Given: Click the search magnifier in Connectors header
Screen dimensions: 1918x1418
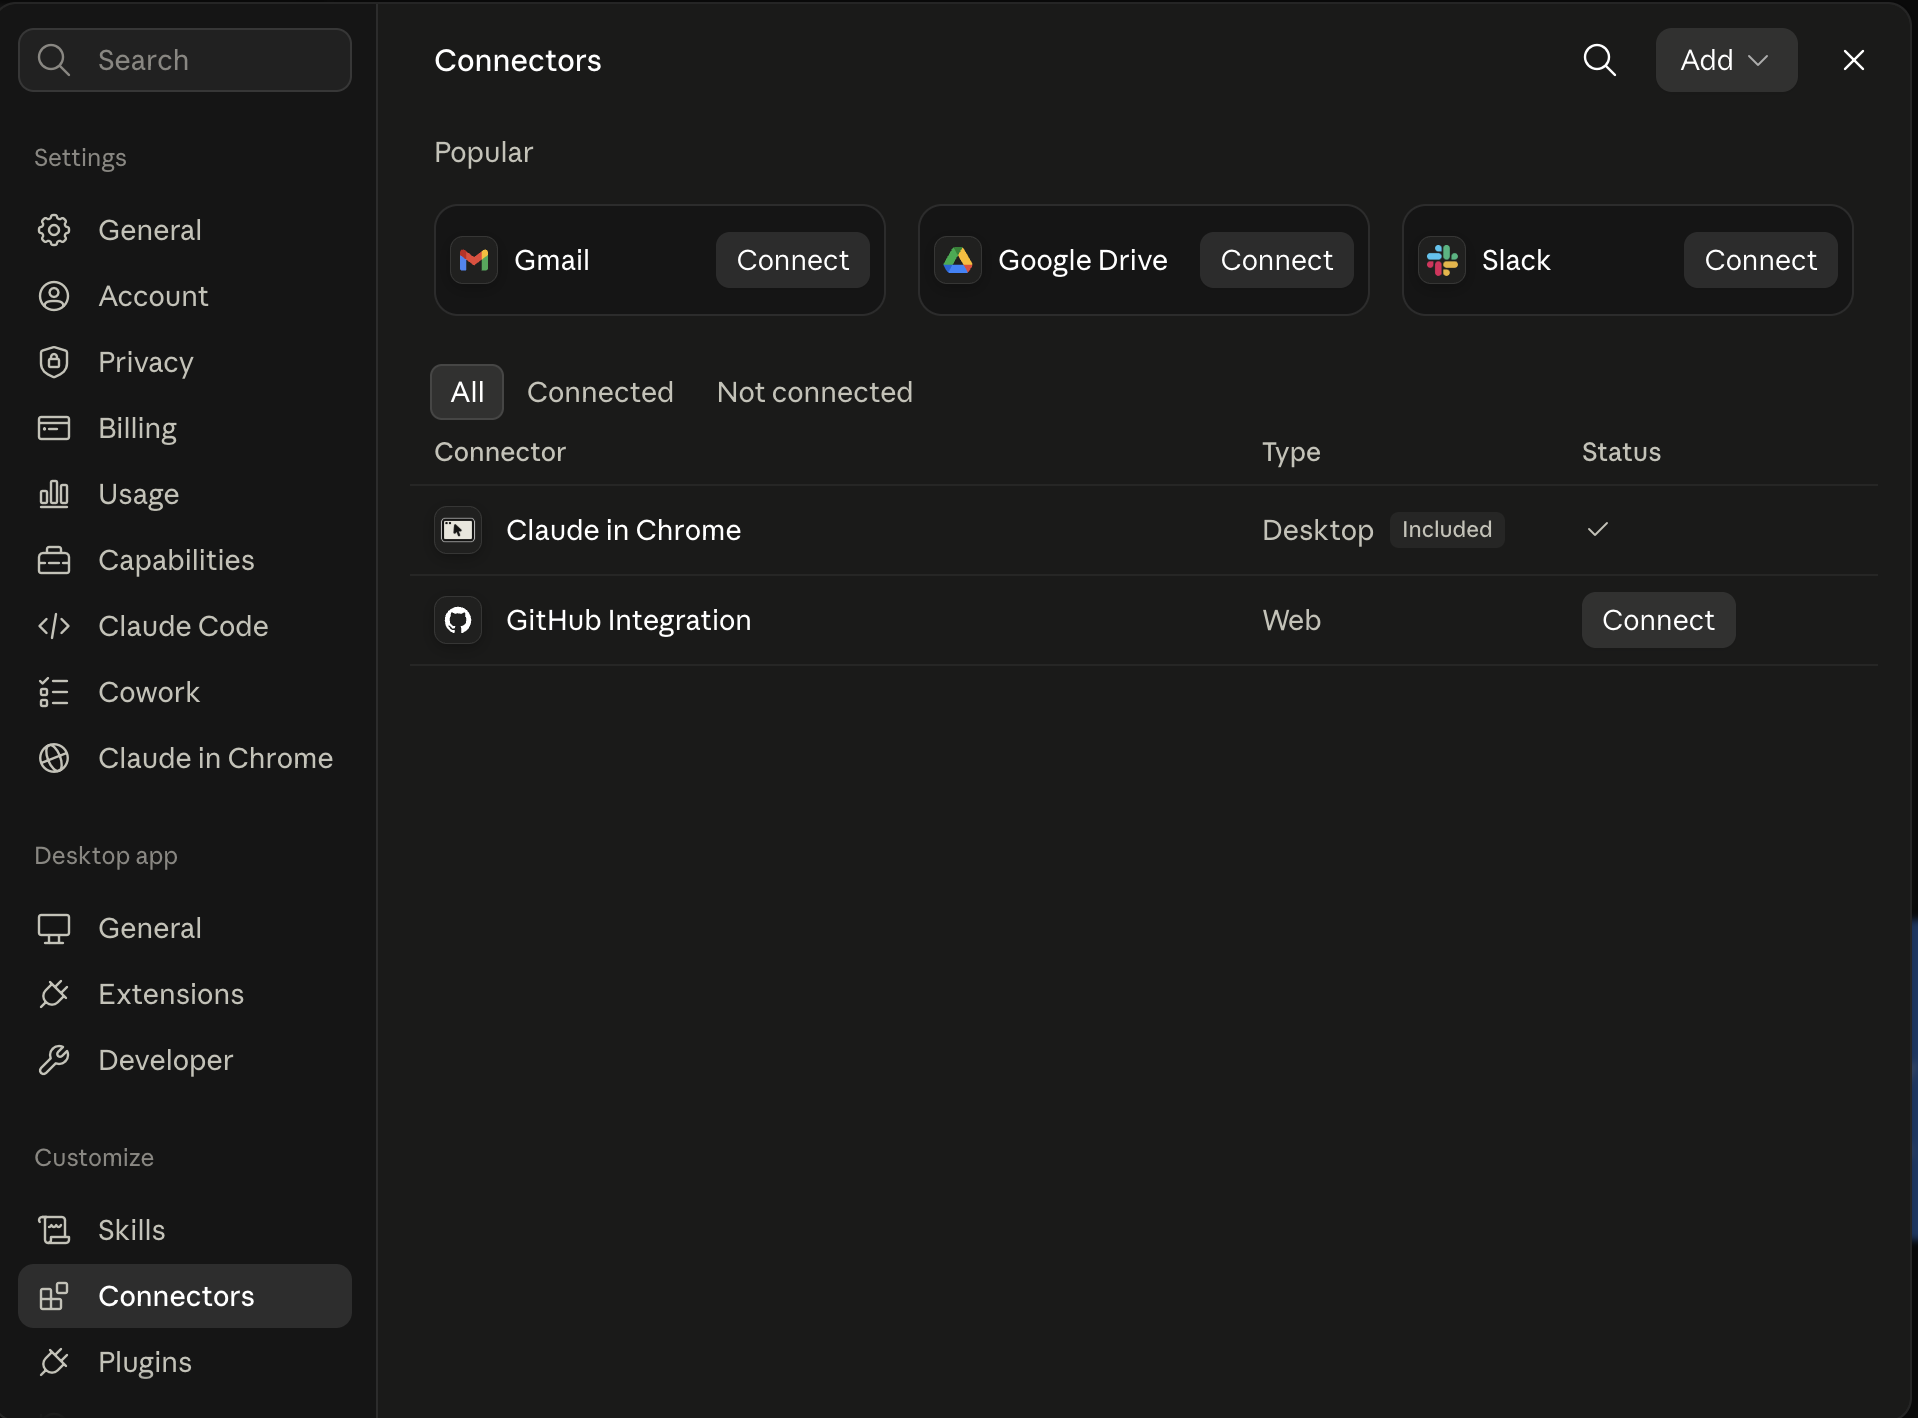Looking at the screenshot, I should (x=1600, y=60).
